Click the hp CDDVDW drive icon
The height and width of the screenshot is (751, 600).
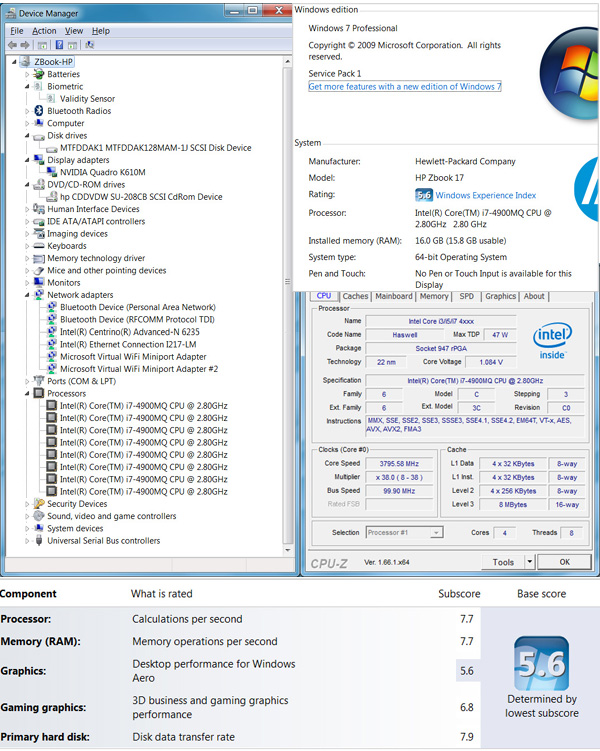[52, 196]
